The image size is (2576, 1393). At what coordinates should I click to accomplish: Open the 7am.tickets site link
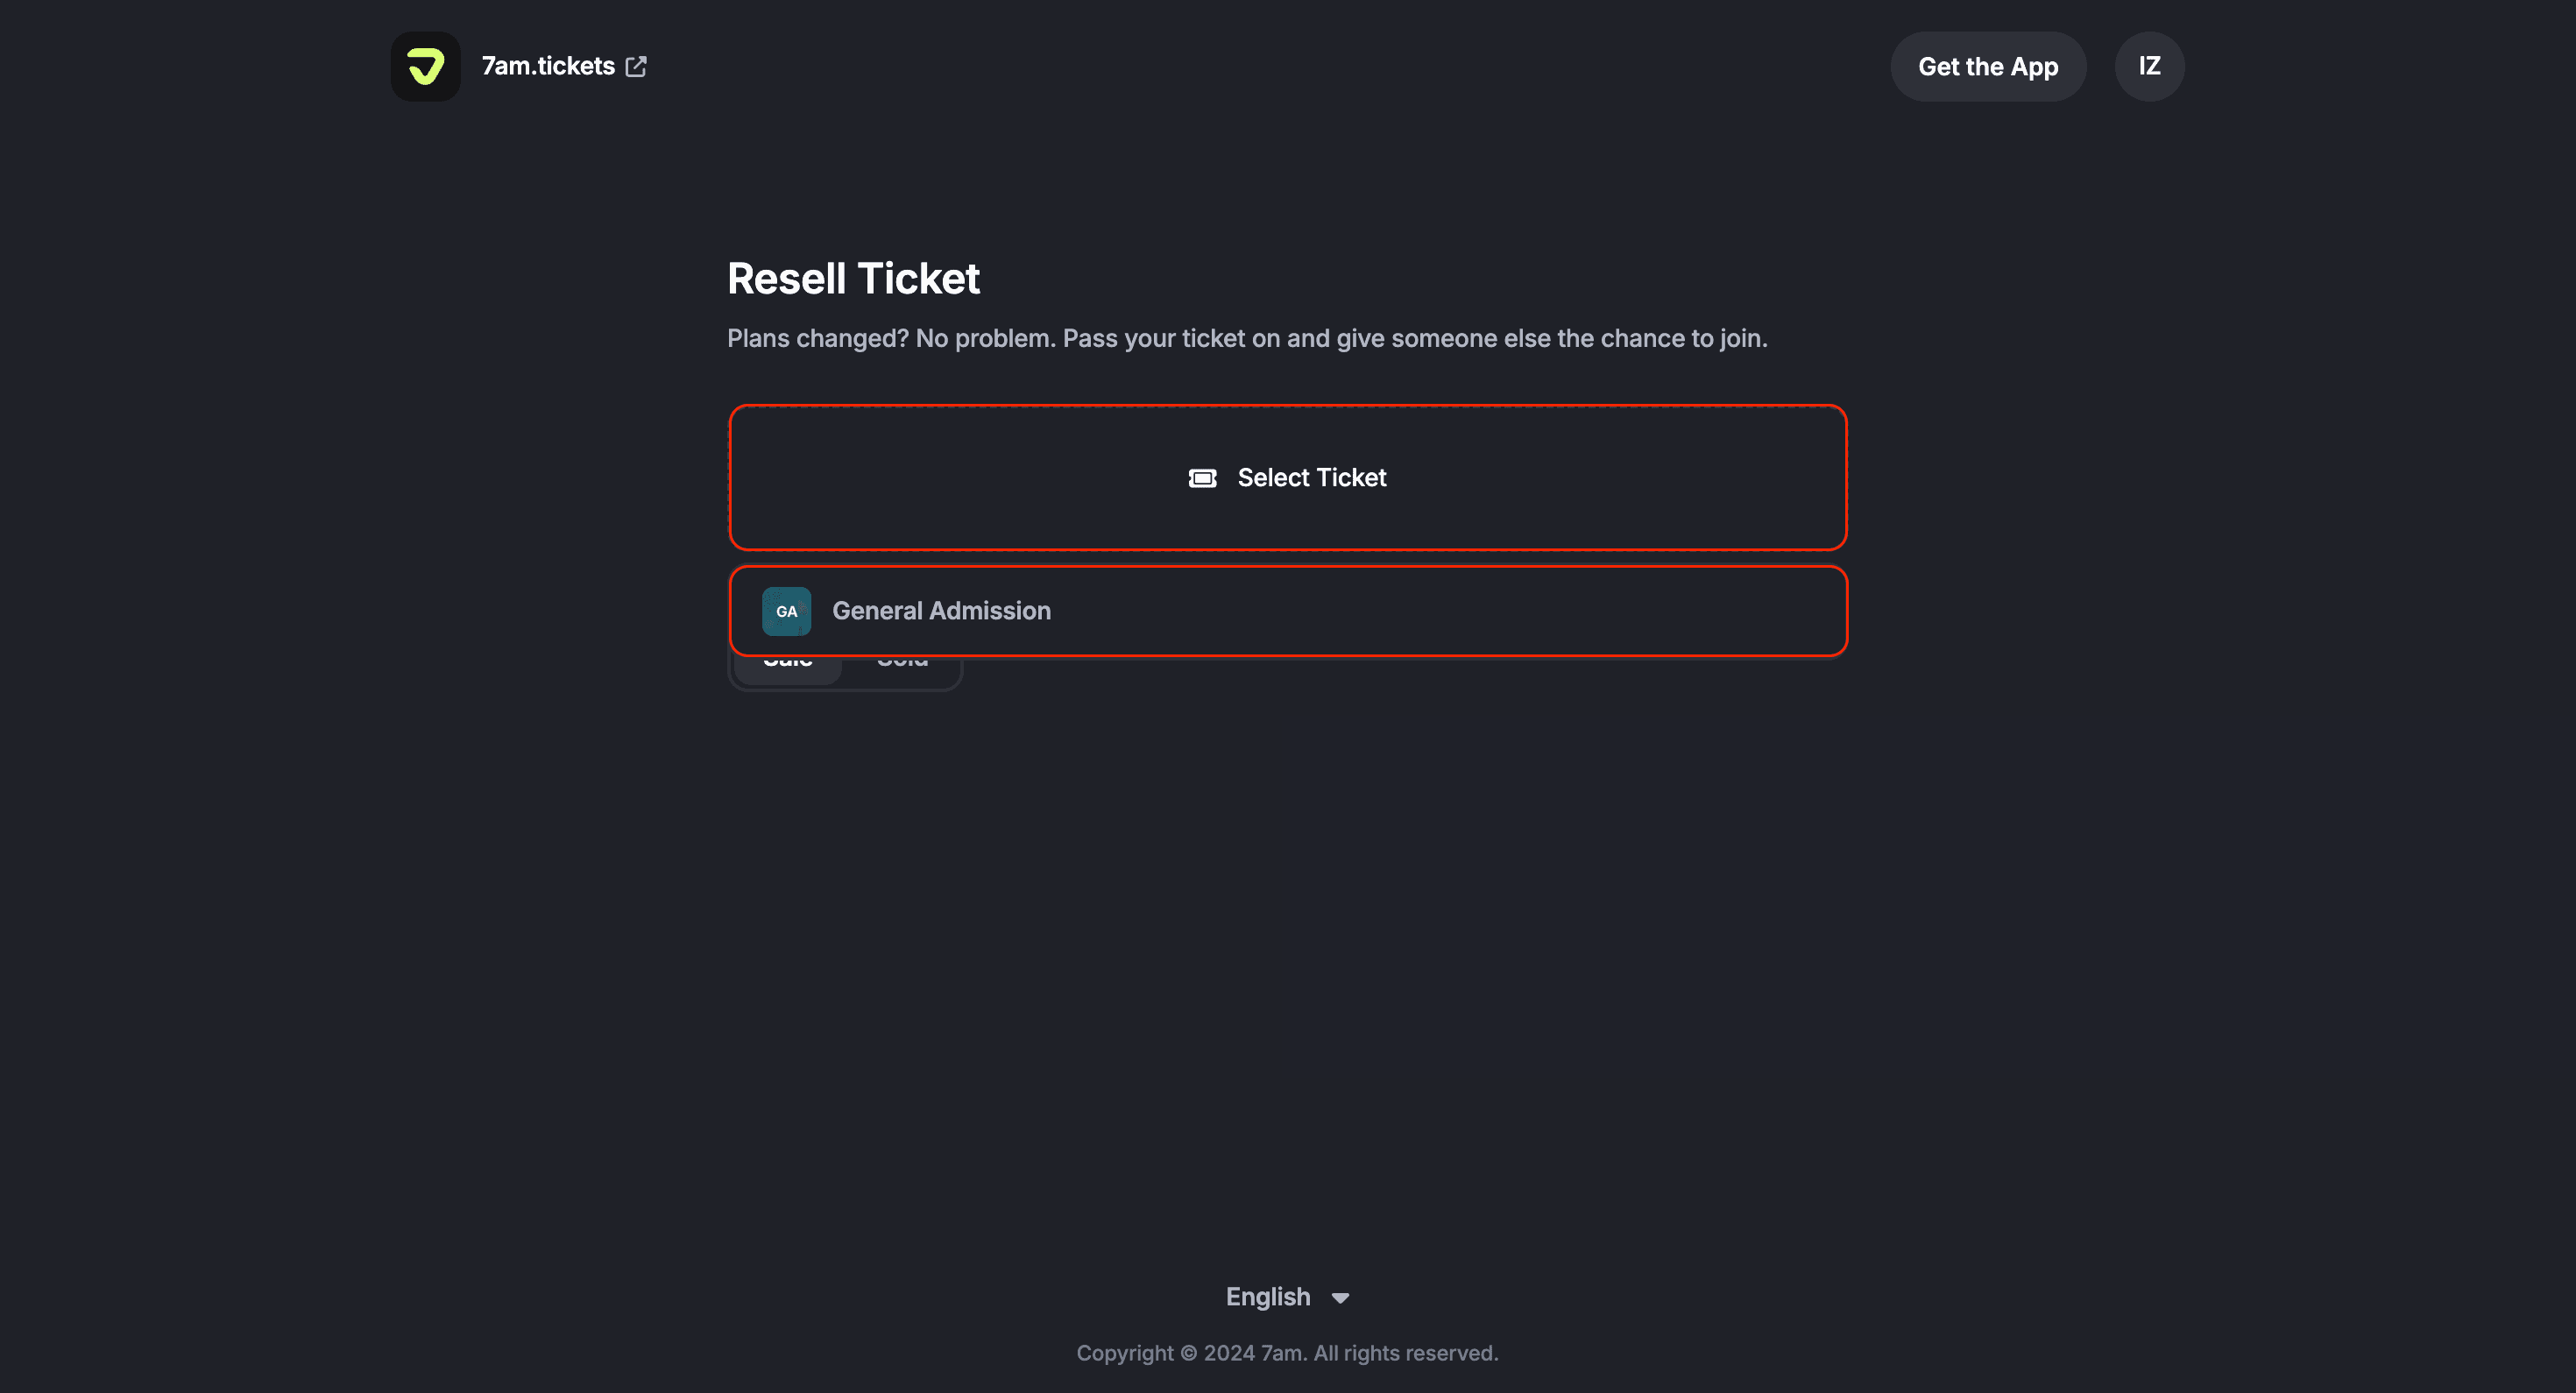[x=548, y=66]
